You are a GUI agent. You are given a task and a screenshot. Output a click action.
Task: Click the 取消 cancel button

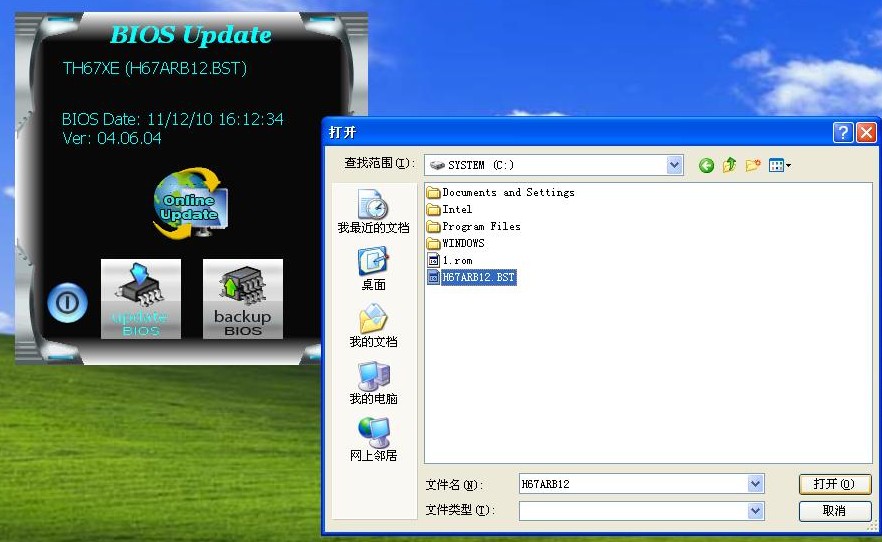click(x=835, y=511)
